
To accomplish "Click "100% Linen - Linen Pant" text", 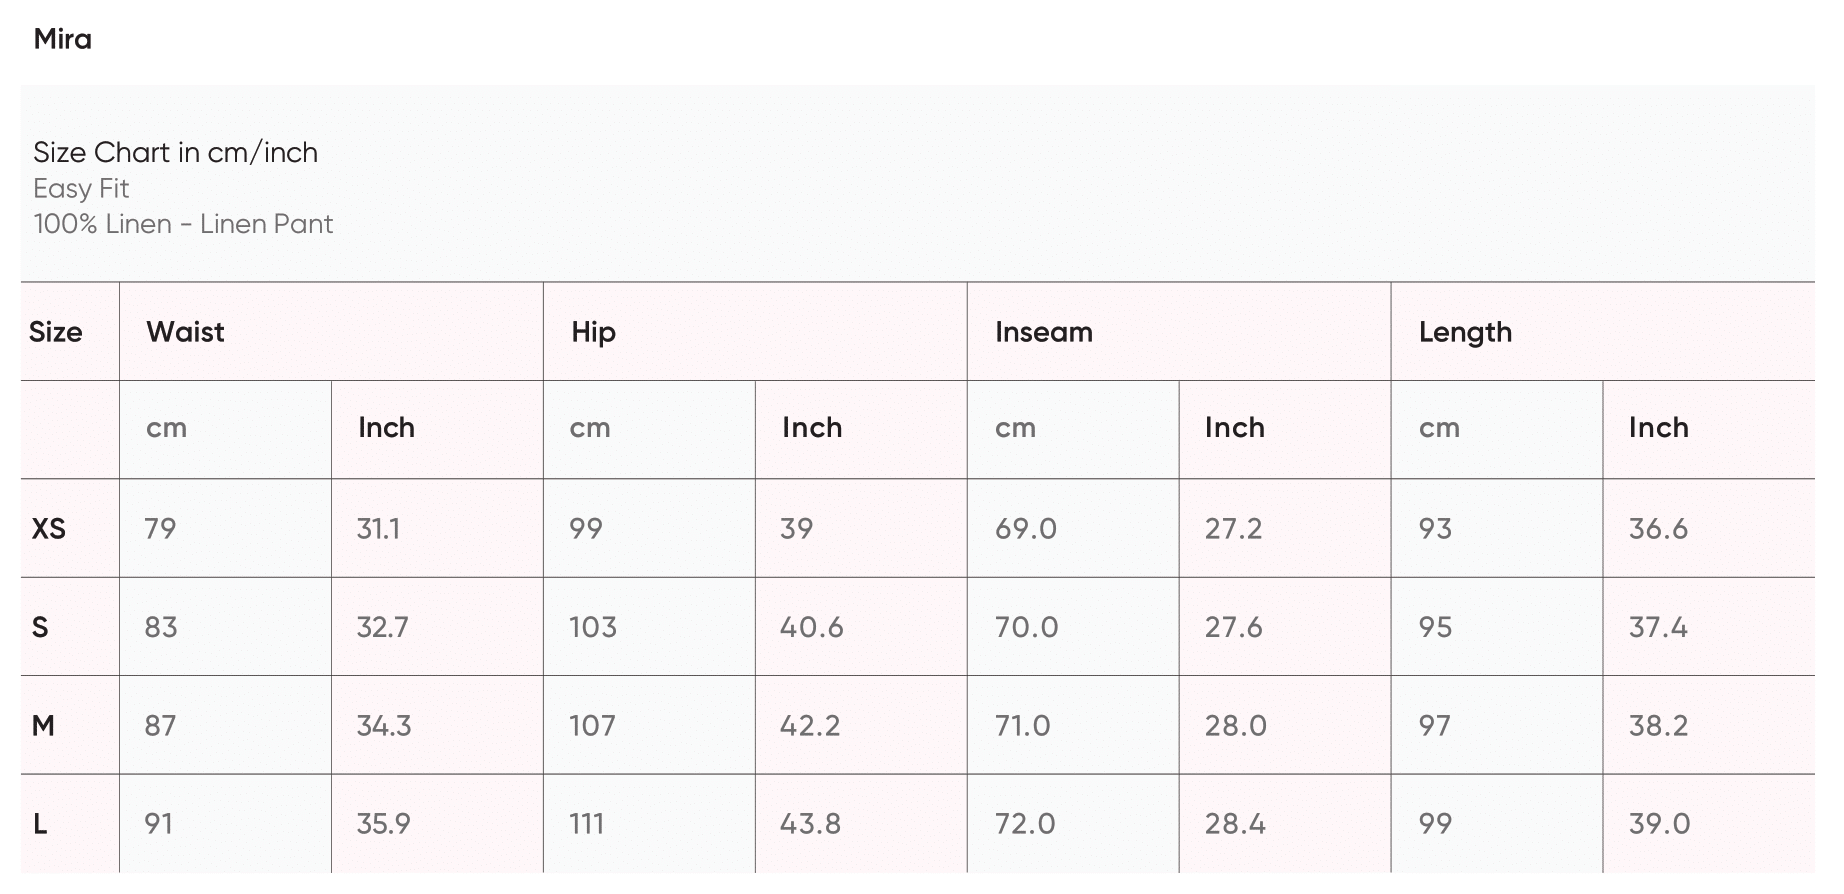I will click(183, 223).
